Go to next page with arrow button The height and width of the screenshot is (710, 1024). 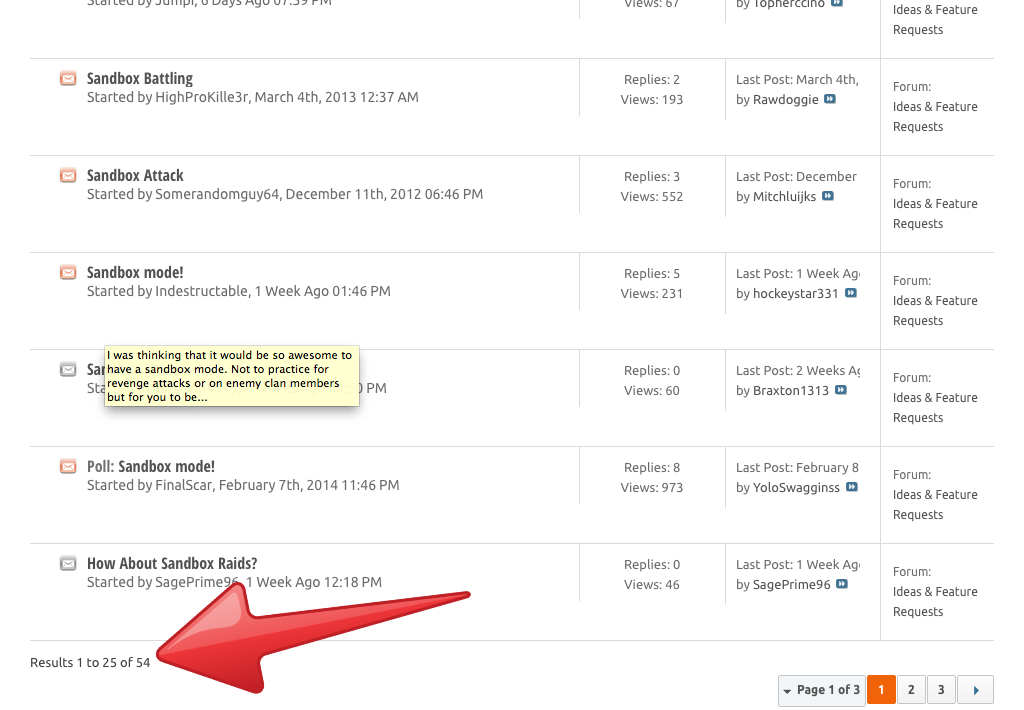(975, 690)
